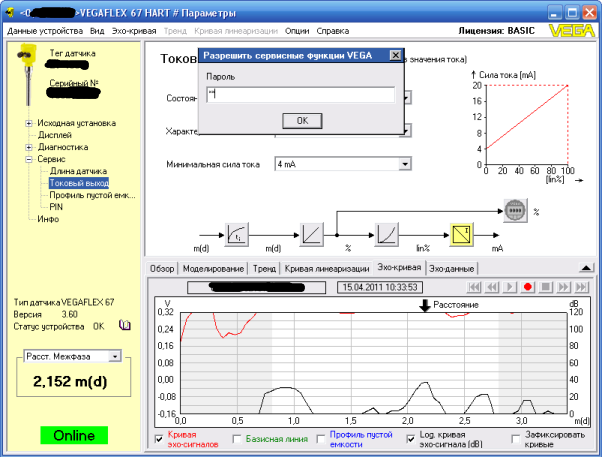Open Минимальная сила тока dropdown
This screenshot has height=457, width=602.
[x=405, y=164]
